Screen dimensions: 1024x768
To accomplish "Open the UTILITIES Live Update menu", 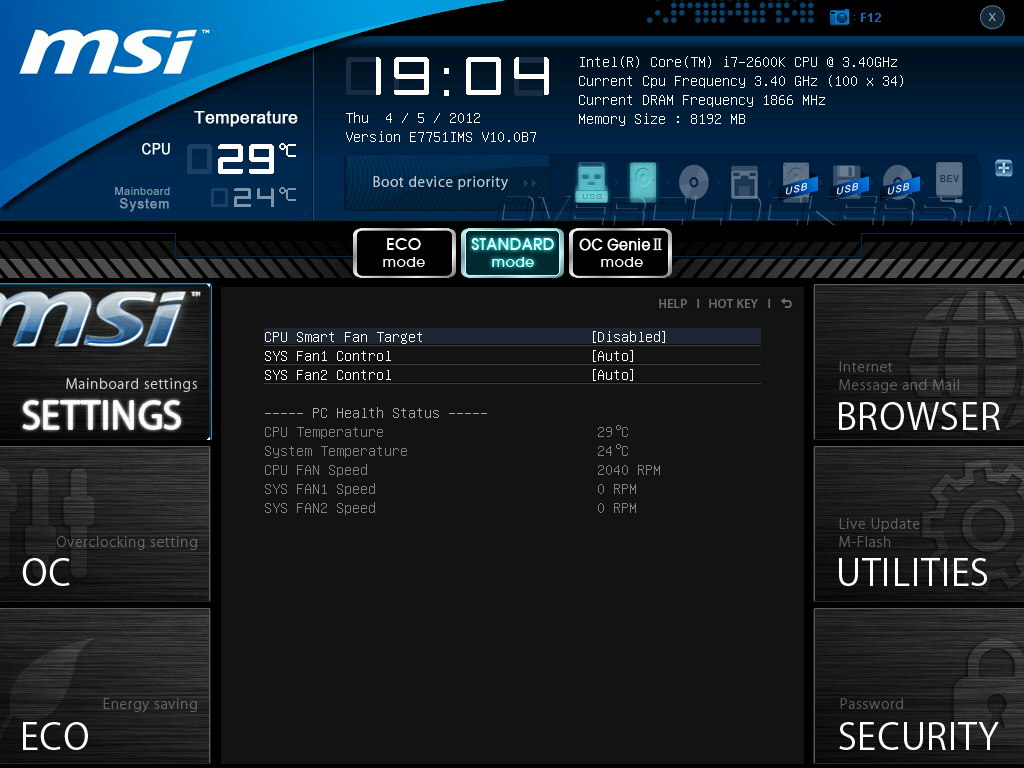I will pos(919,524).
